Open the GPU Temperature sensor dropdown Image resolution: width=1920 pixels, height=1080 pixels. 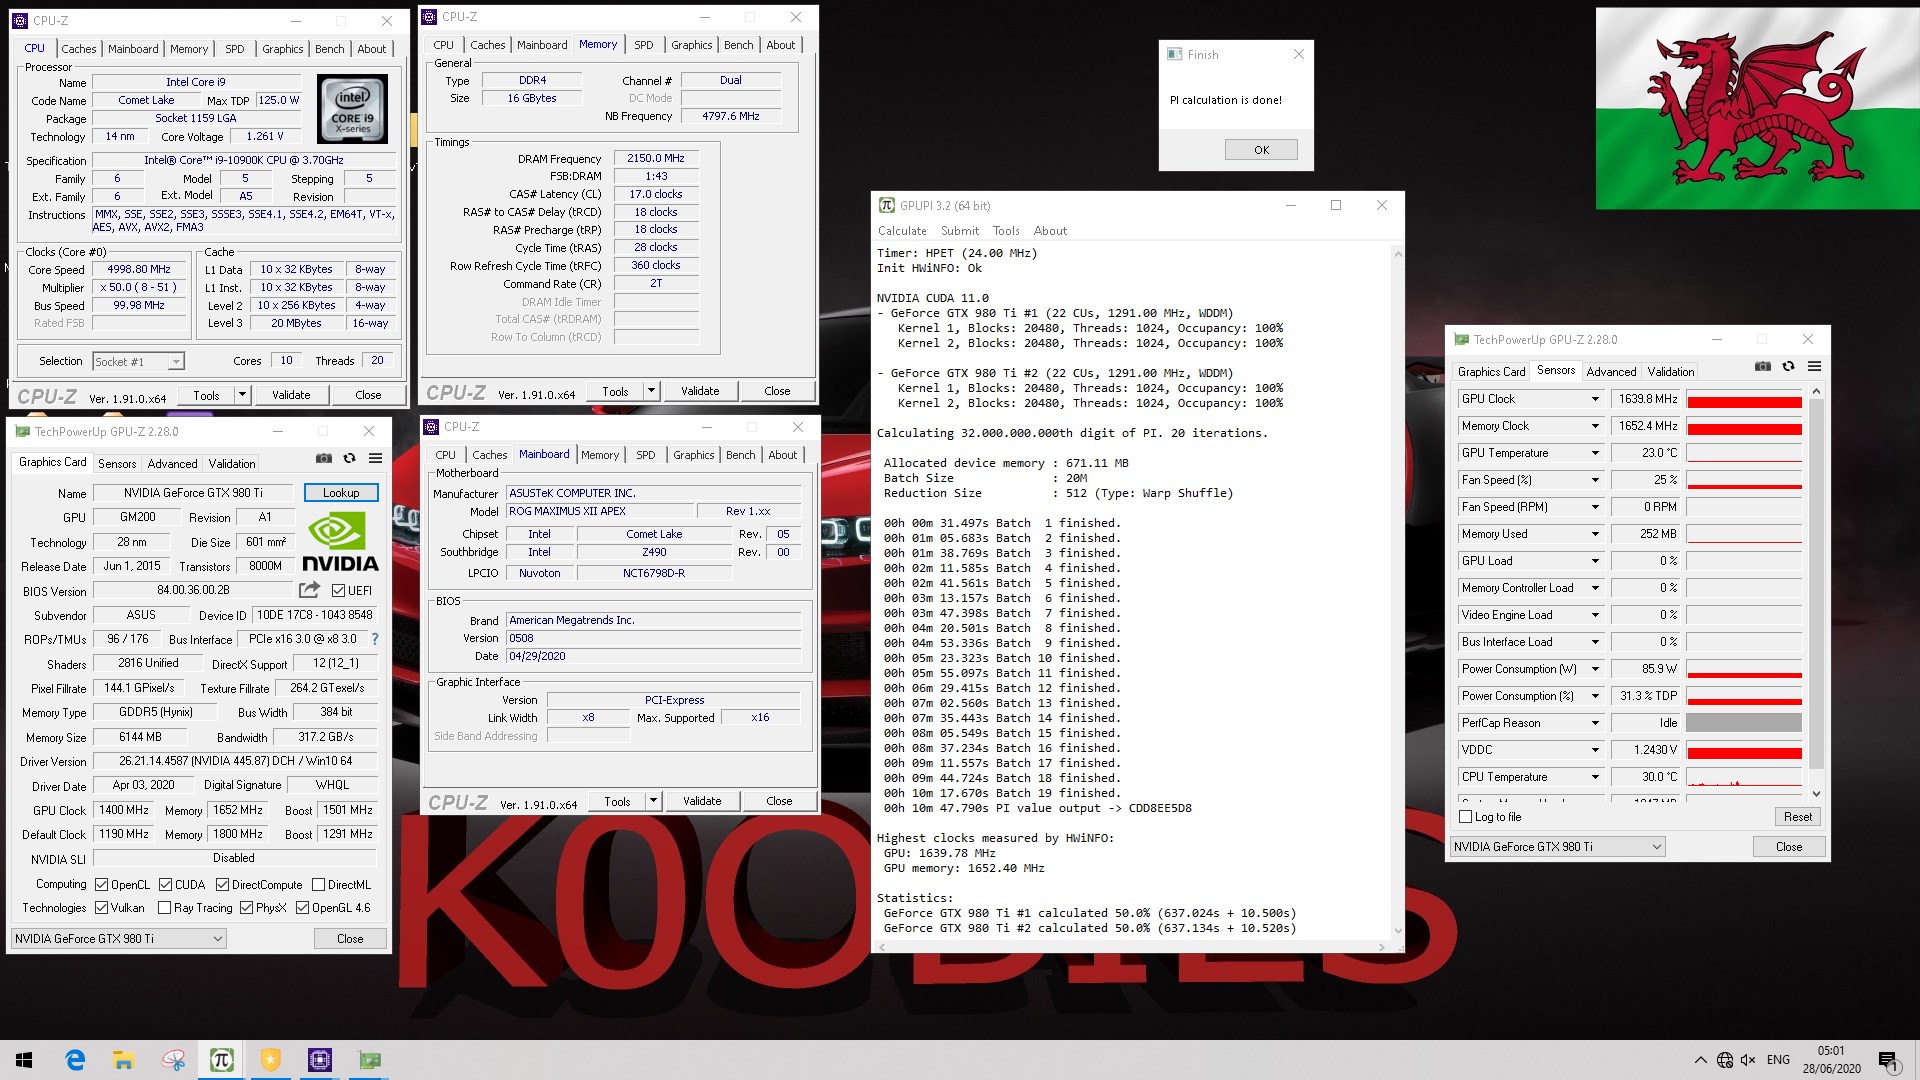pos(1595,453)
